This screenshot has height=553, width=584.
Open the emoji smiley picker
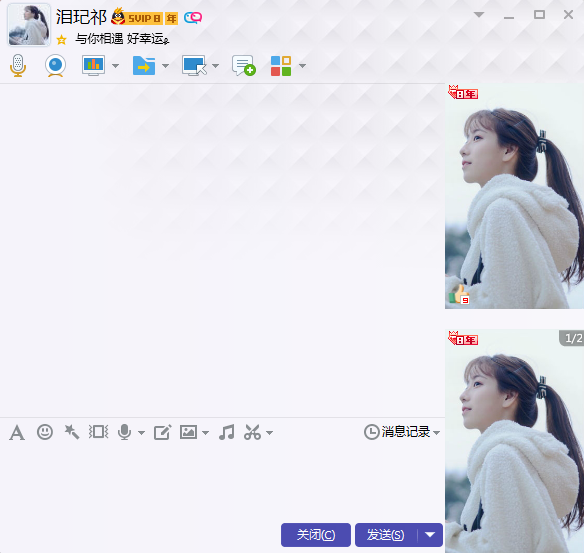(x=45, y=432)
